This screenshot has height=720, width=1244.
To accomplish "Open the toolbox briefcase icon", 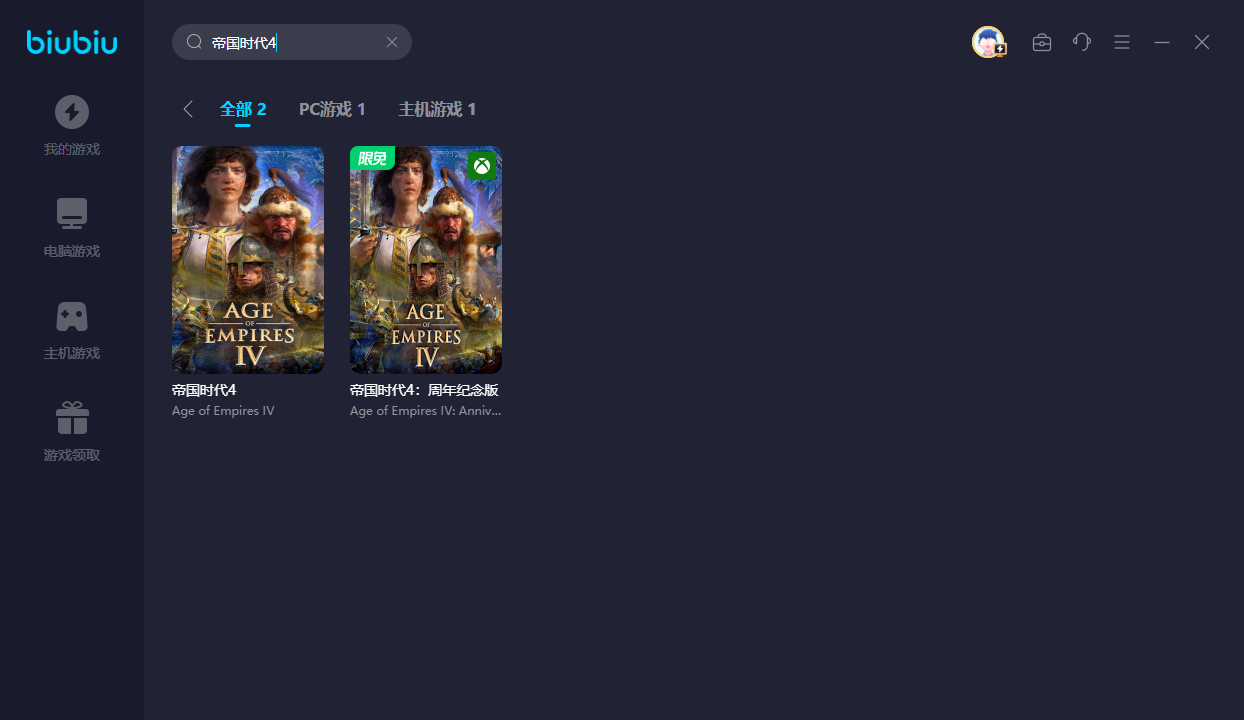I will tap(1042, 42).
